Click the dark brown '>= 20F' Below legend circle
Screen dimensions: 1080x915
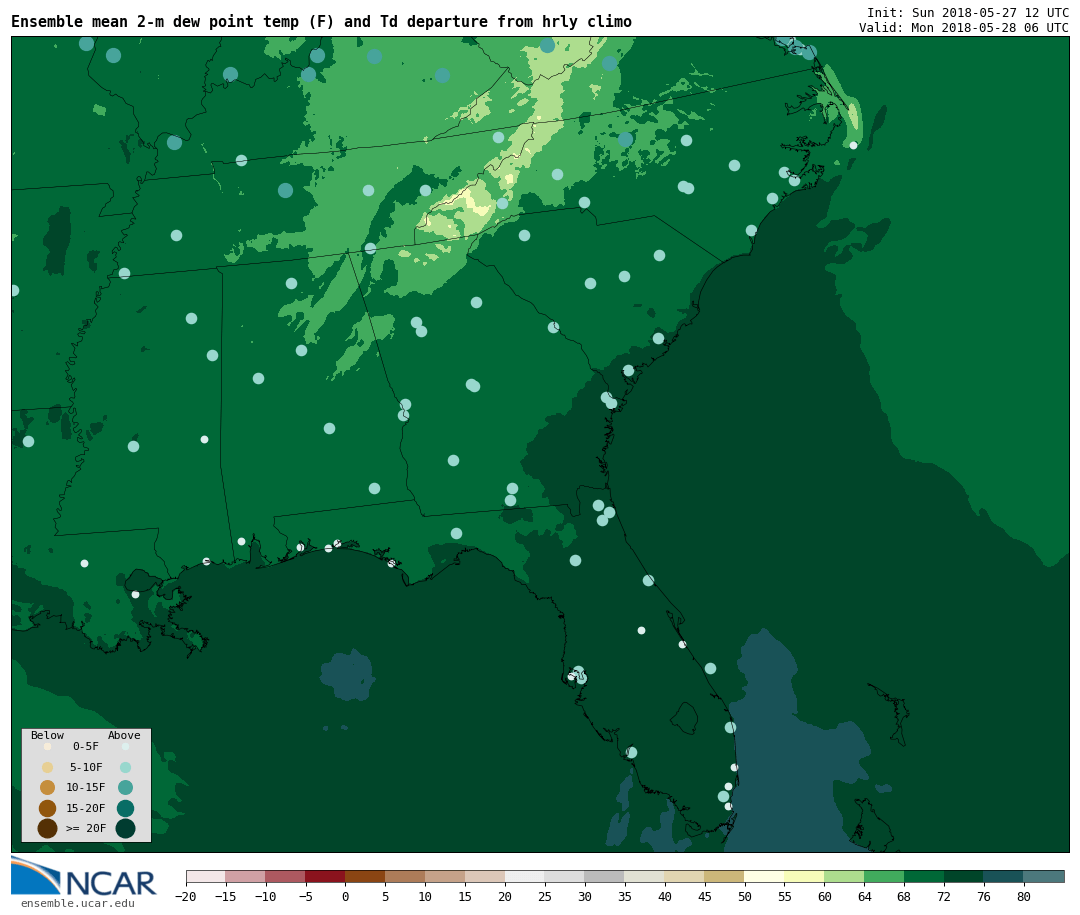[x=47, y=828]
